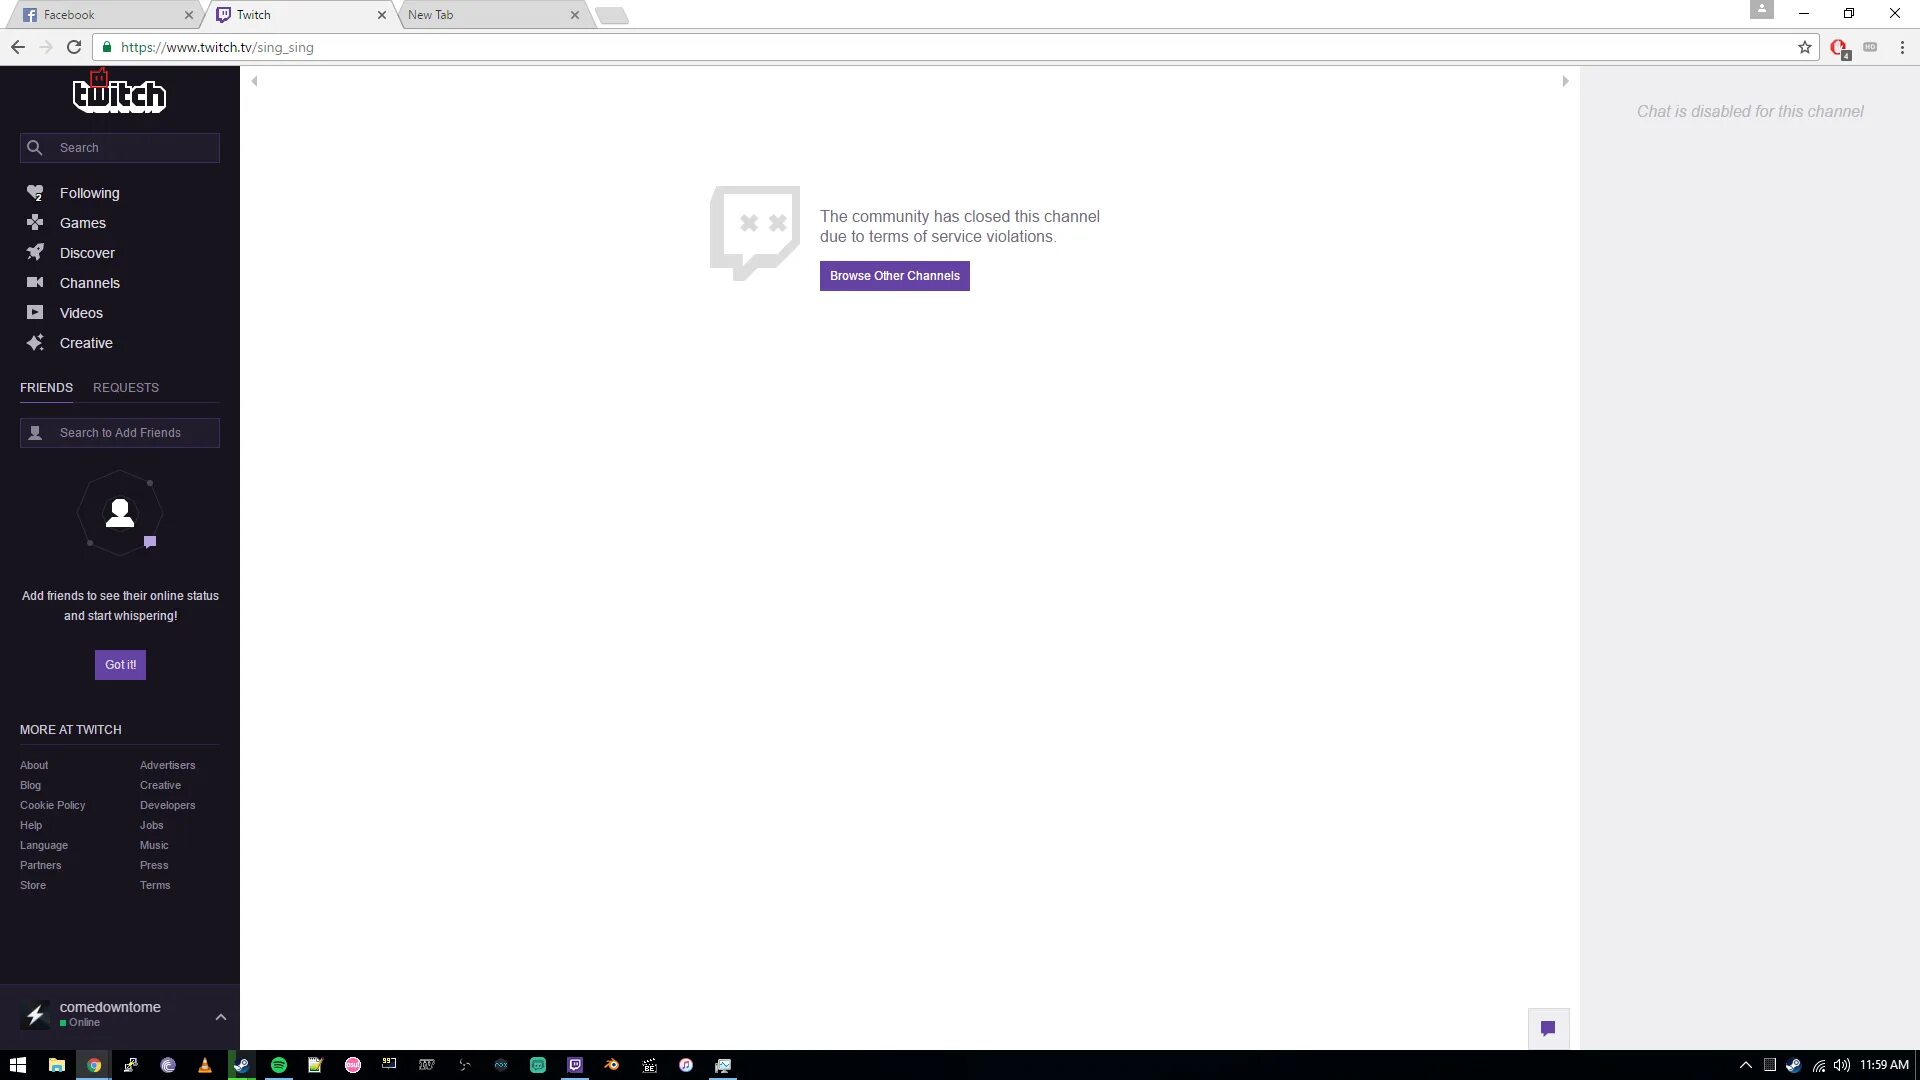Click the Twitch favicon in browser tab
This screenshot has height=1080, width=1920.
(222, 15)
